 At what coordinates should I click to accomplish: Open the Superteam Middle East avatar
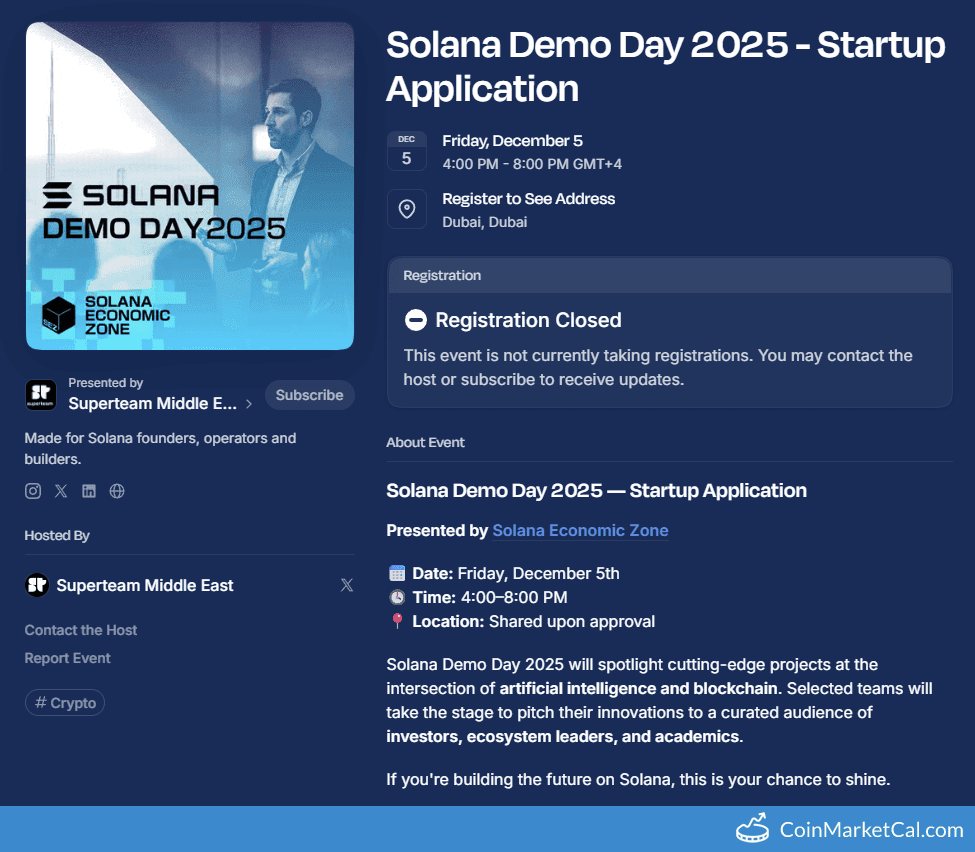[x=40, y=395]
